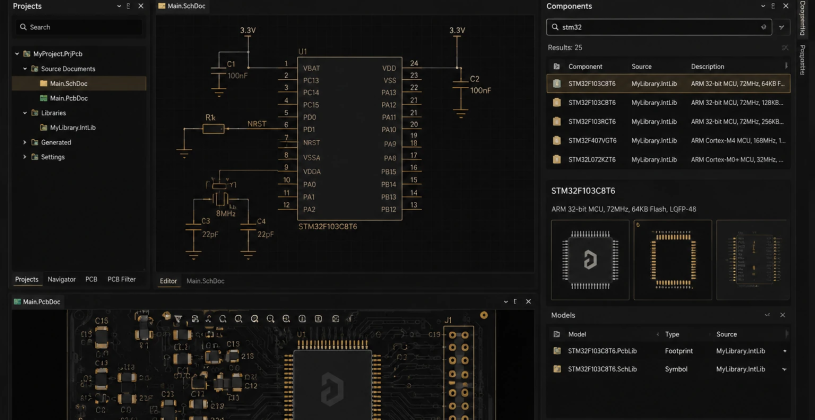The height and width of the screenshot is (420, 815).
Task: Click the search magnifier in Projects panel
Action: click(x=23, y=27)
